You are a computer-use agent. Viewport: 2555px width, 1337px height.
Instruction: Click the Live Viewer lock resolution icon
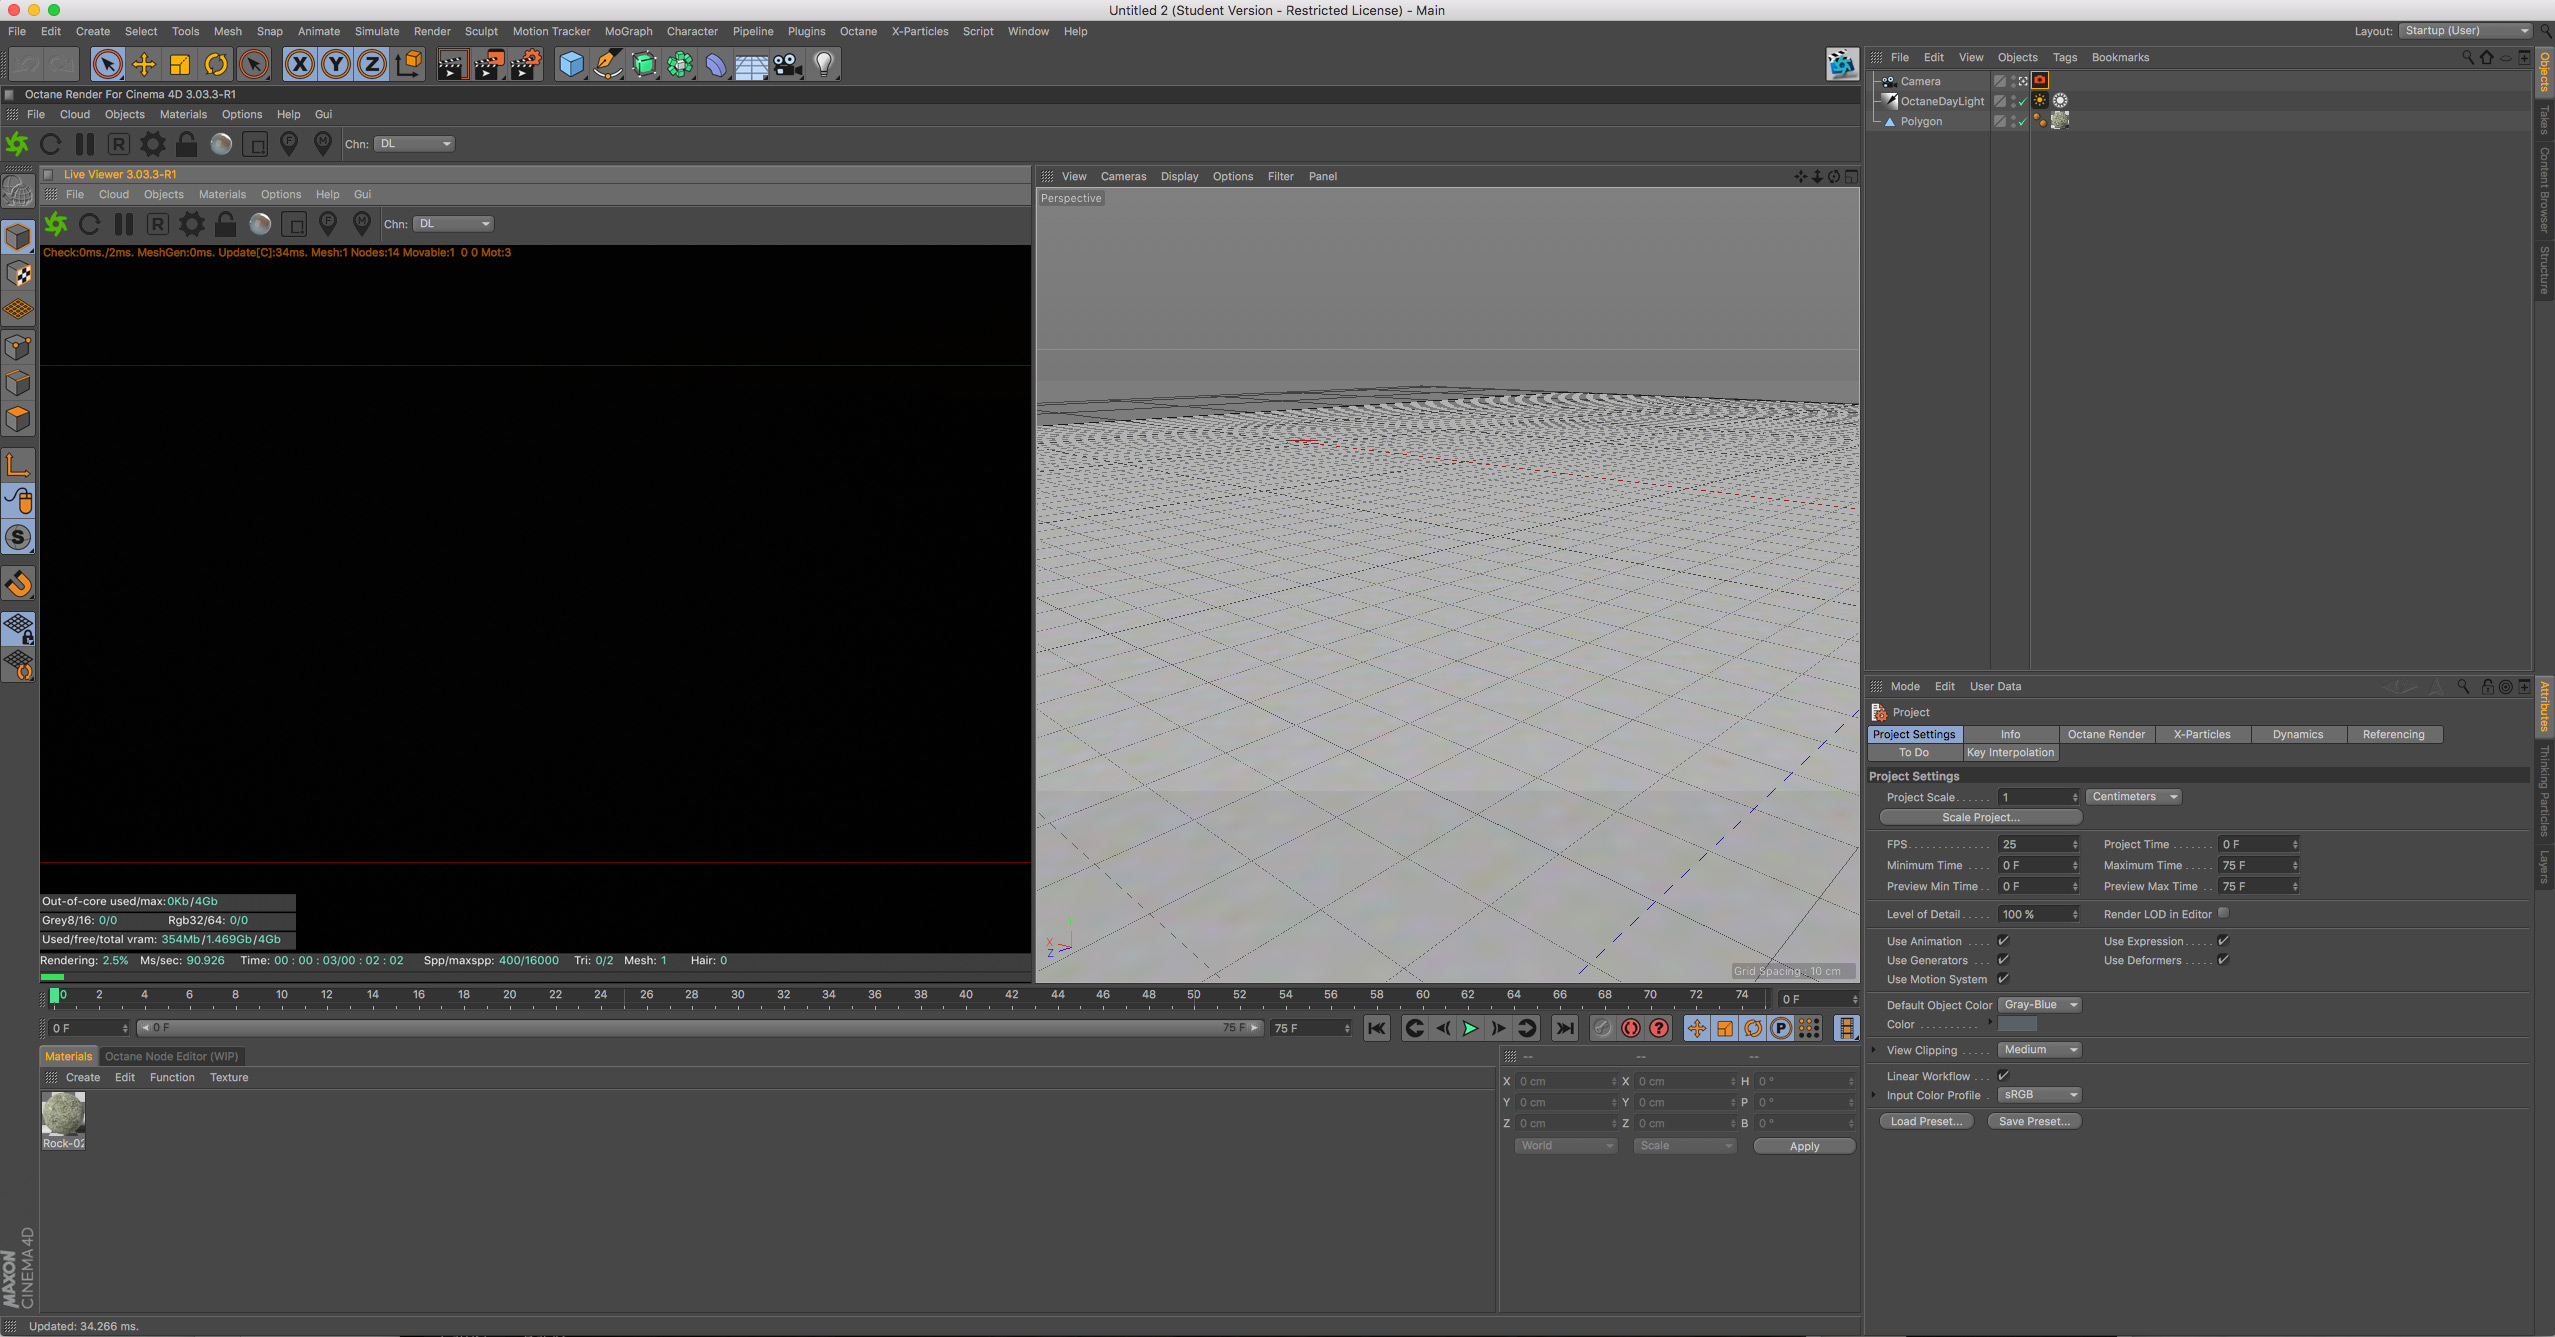tap(226, 224)
